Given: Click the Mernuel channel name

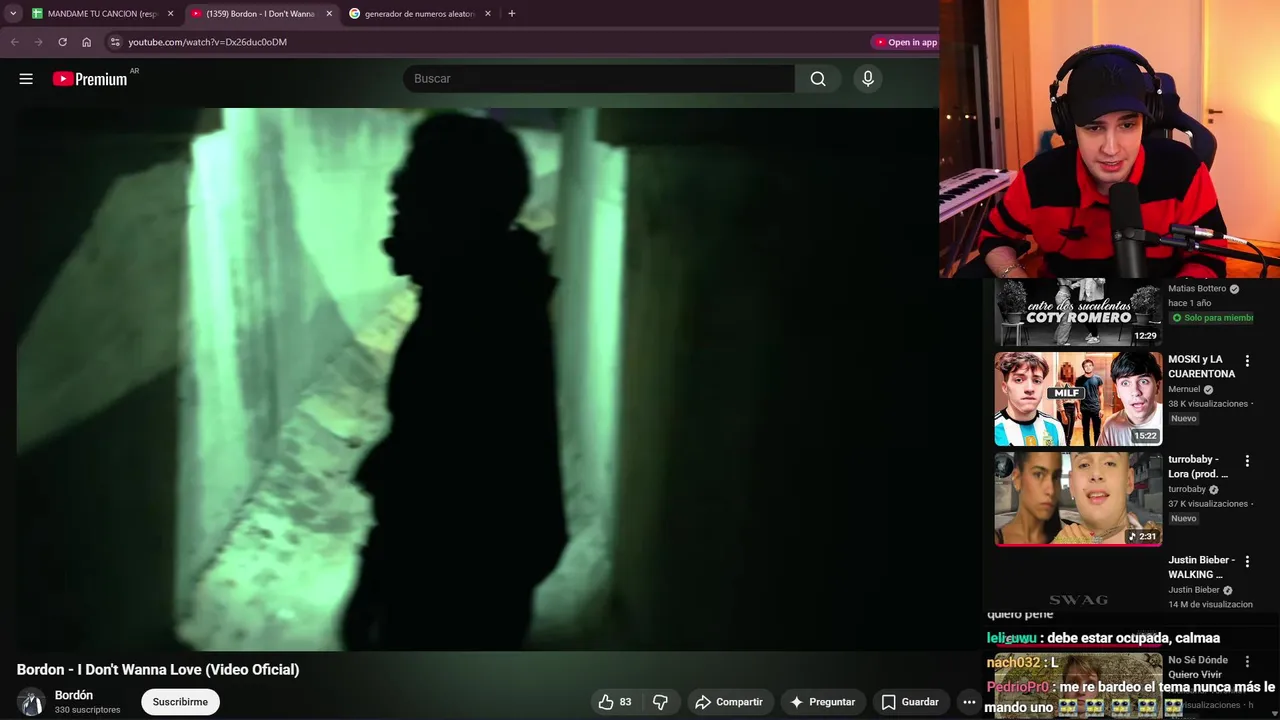Looking at the screenshot, I should point(1184,389).
